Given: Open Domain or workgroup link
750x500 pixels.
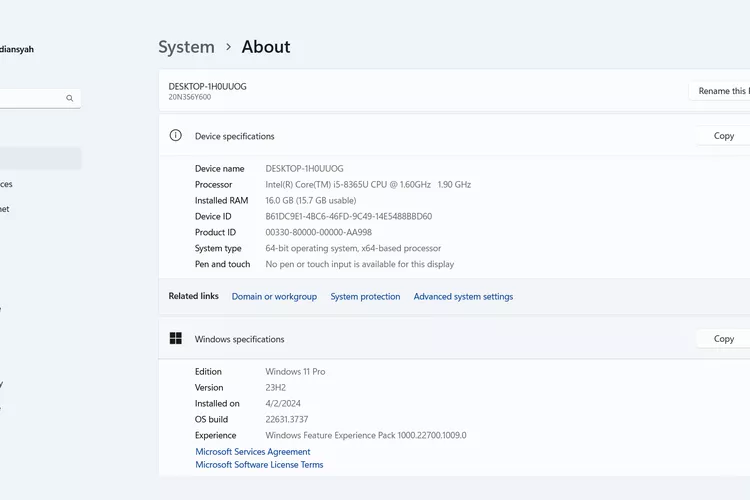Looking at the screenshot, I should click(x=274, y=297).
